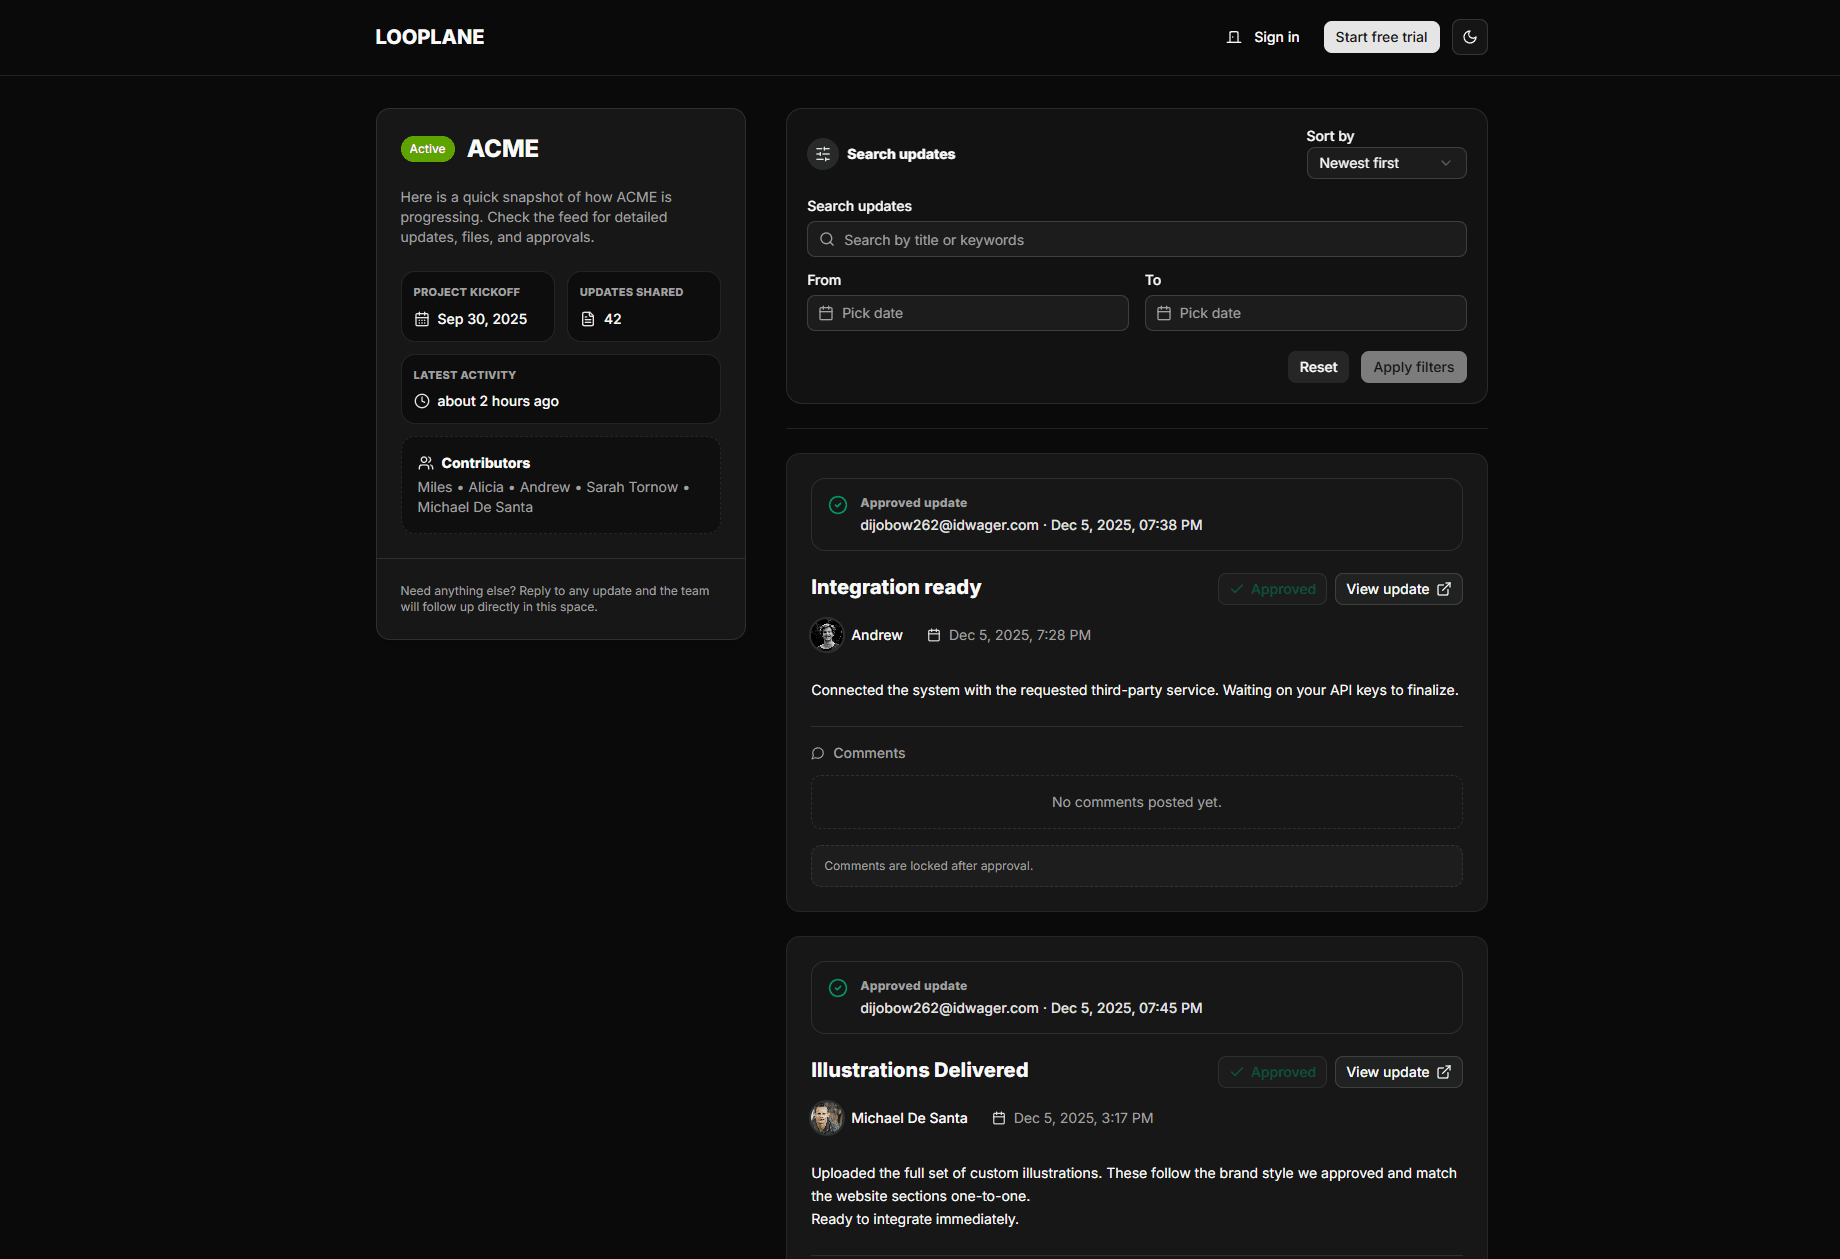Click the calendar icon inside the To field

(x=1163, y=313)
